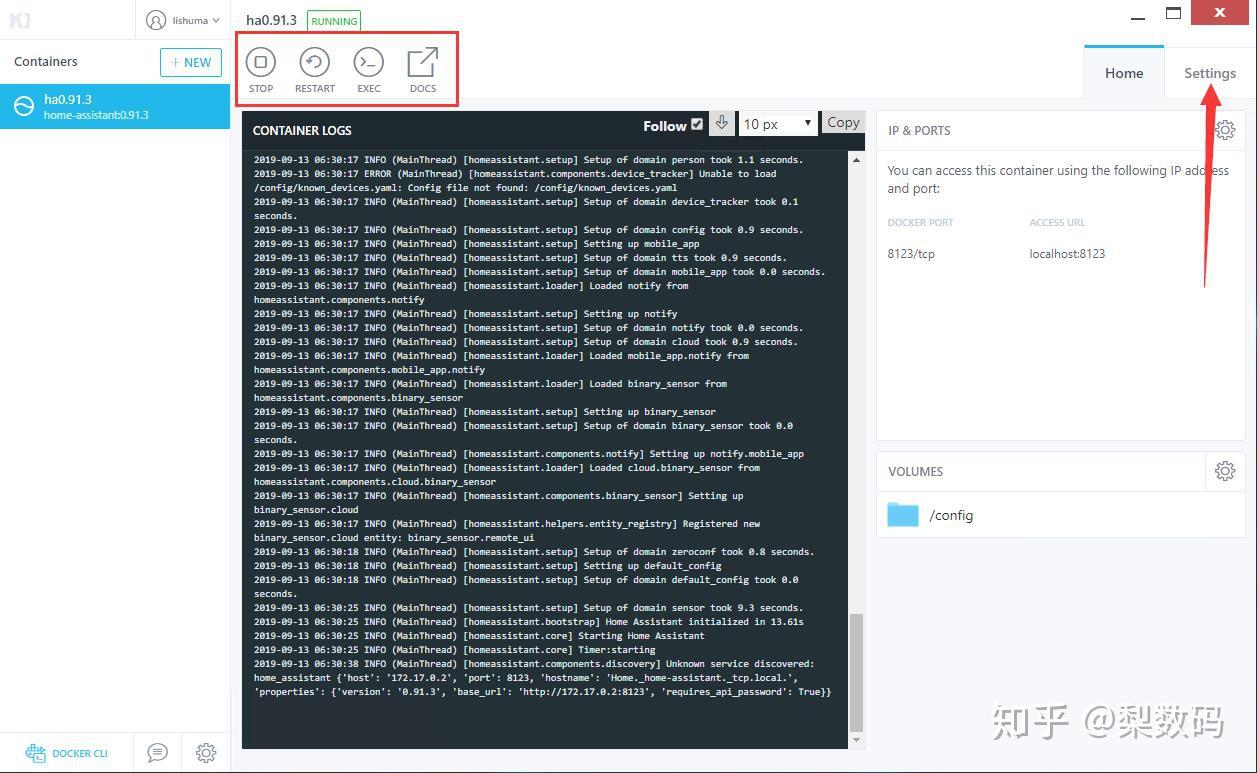The width and height of the screenshot is (1257, 773).
Task: Open the EXEC terminal icon
Action: pos(368,63)
